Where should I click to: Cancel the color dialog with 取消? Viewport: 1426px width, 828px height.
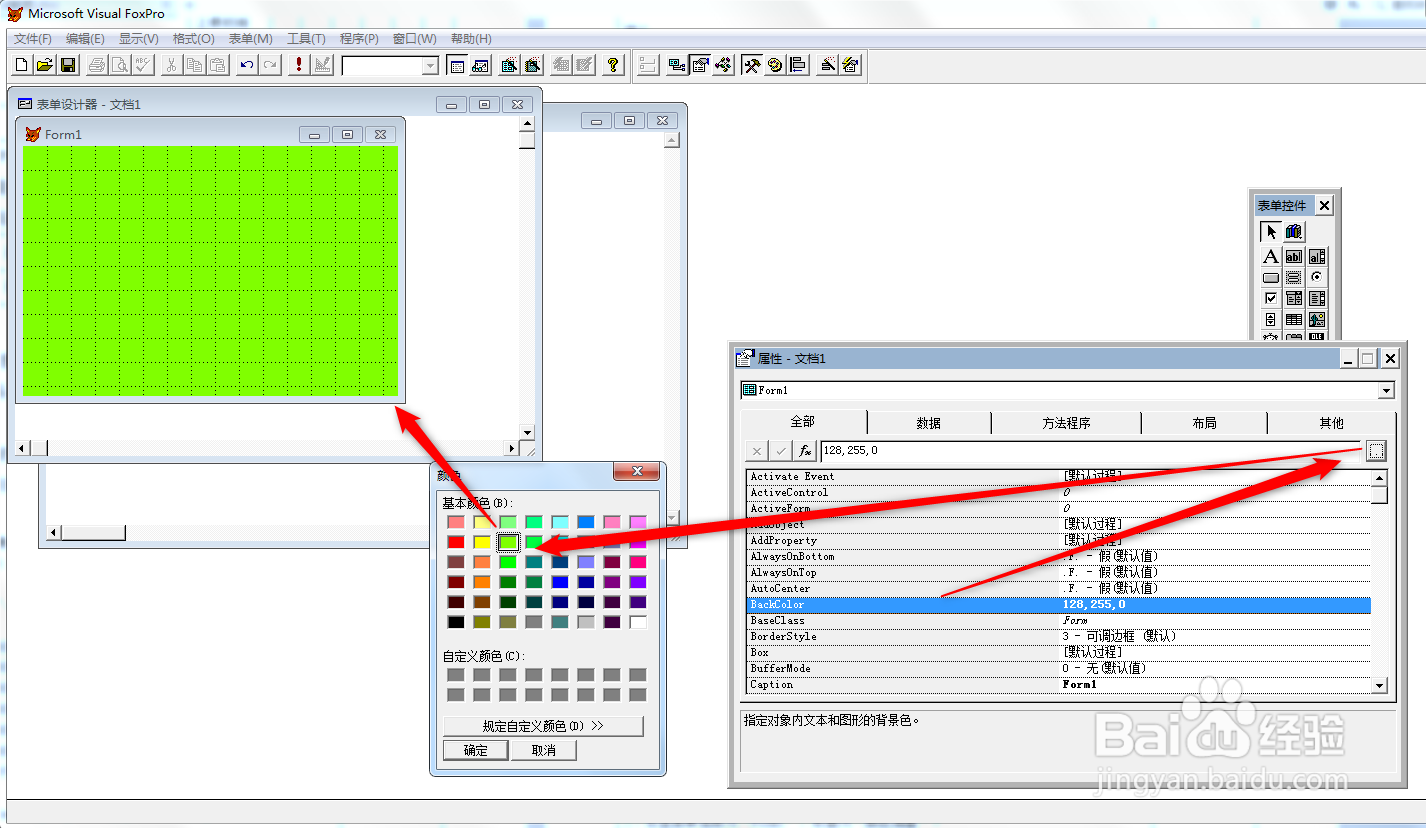click(x=544, y=750)
